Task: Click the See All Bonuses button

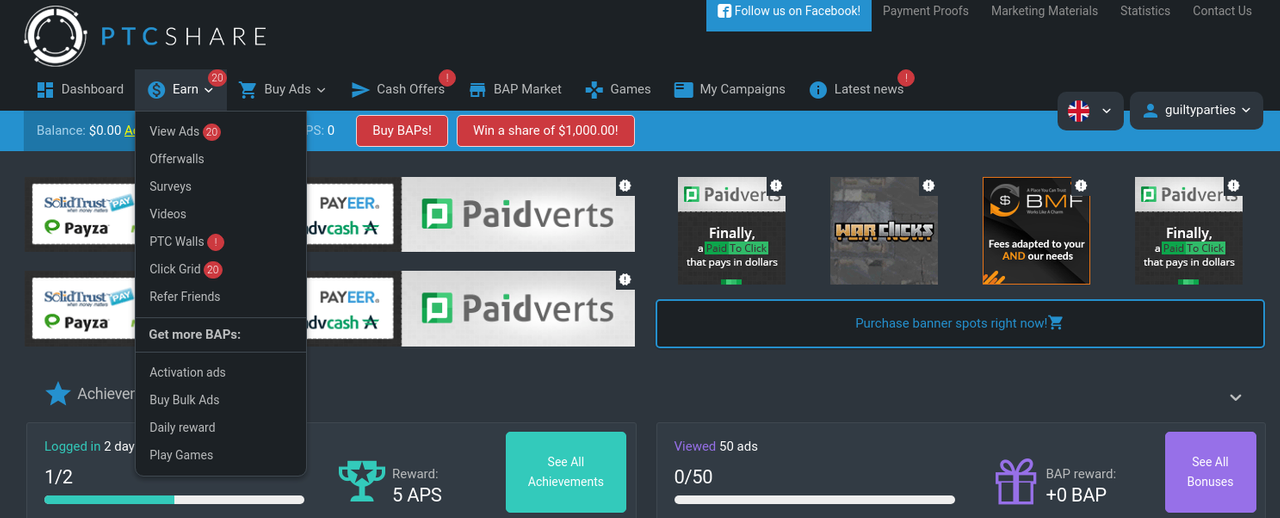Action: click(1210, 472)
